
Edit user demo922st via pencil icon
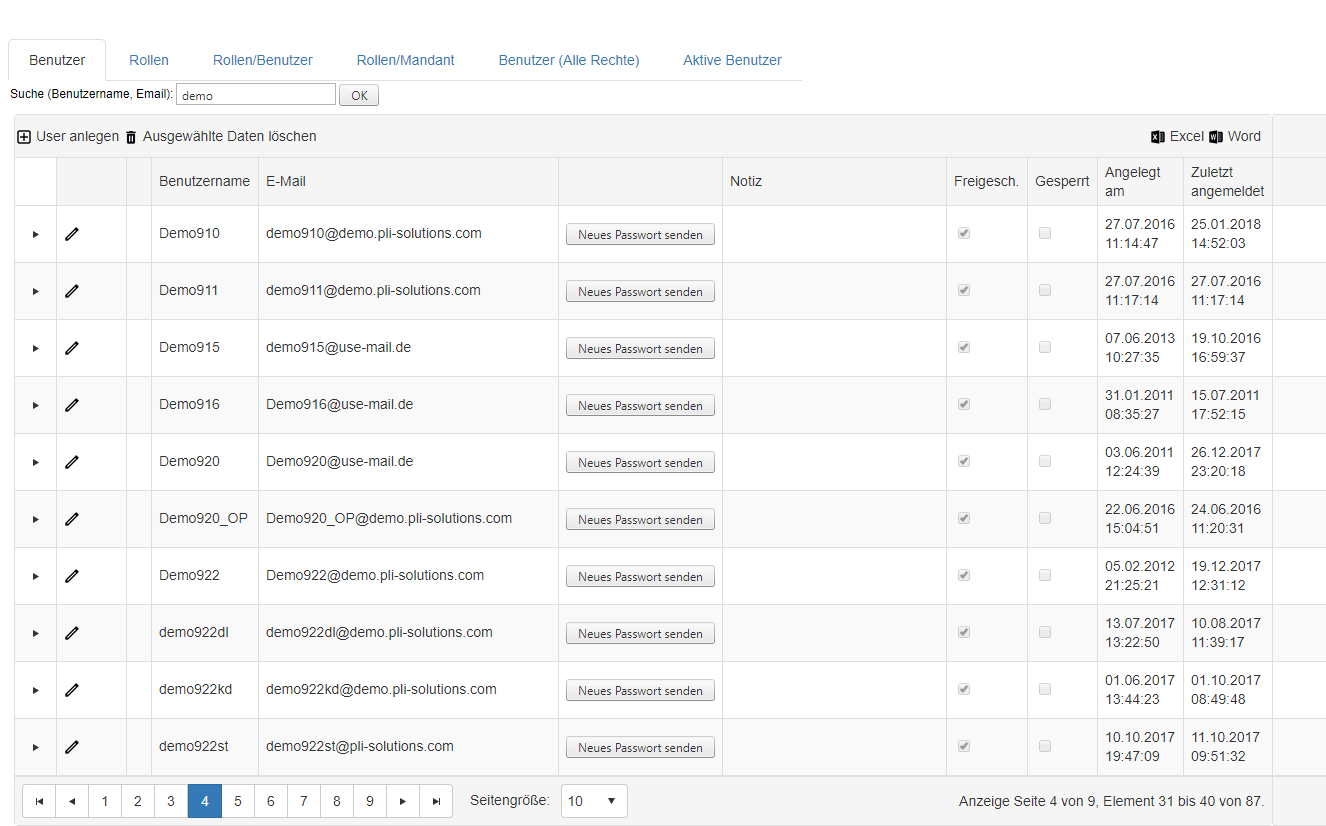coord(71,747)
